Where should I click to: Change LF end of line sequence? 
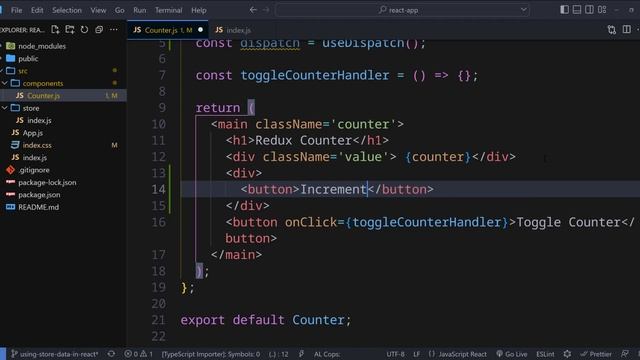[416, 354]
